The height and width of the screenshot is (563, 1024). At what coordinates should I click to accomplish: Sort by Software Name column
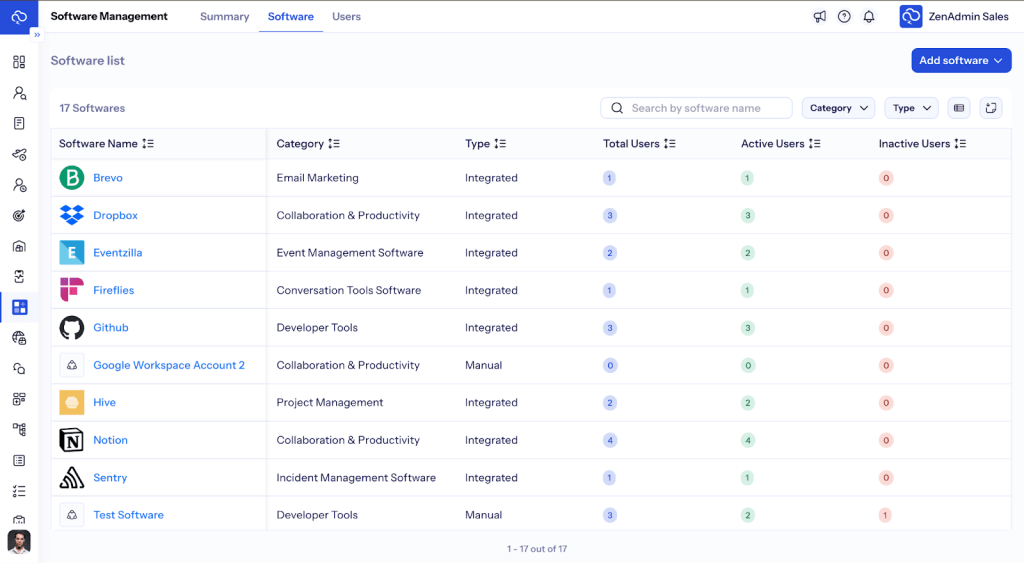tap(148, 144)
